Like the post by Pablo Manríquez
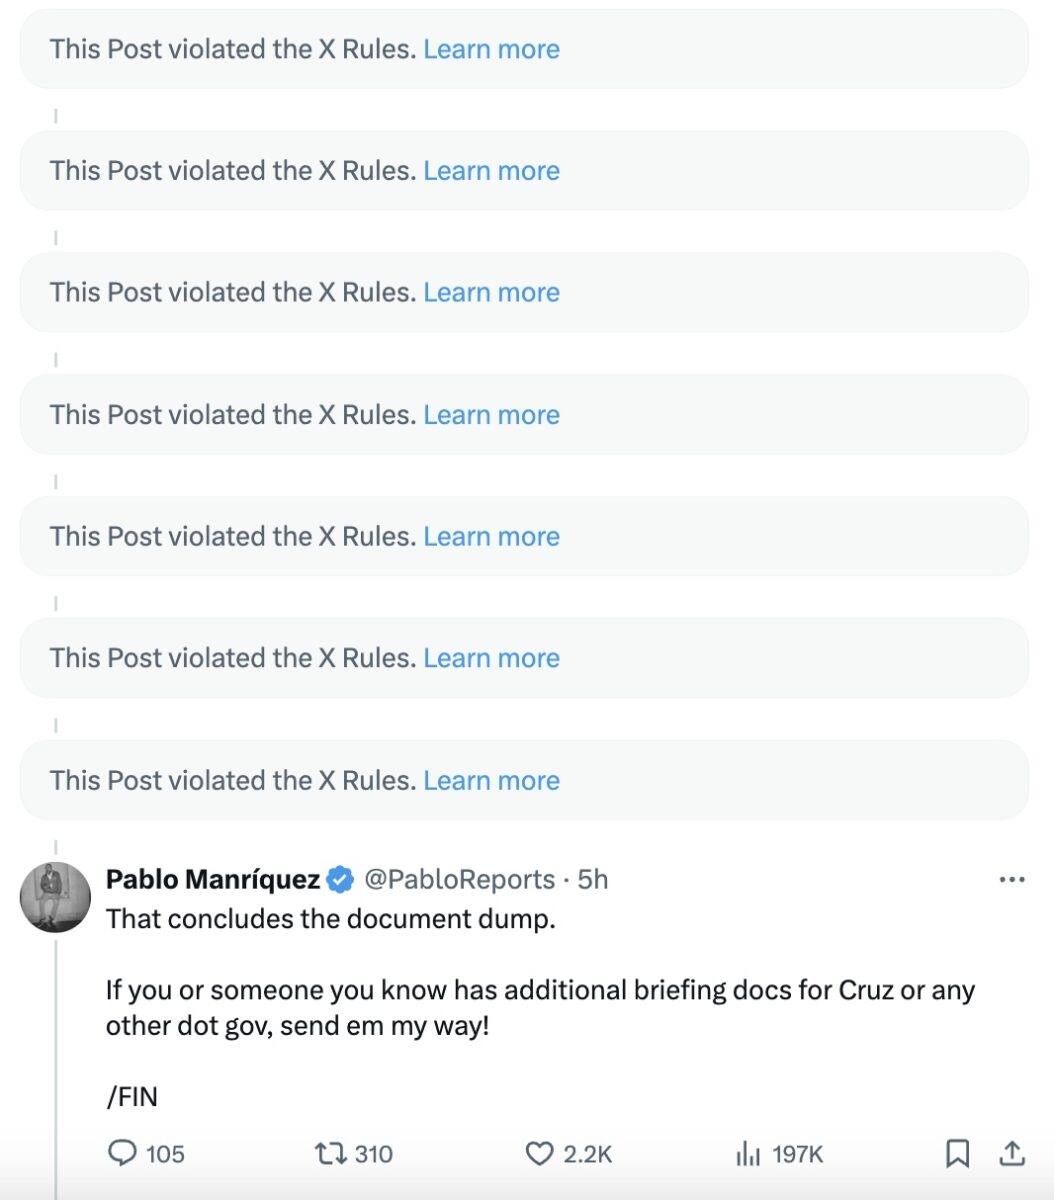The image size is (1054, 1200). pyautogui.click(x=540, y=1154)
